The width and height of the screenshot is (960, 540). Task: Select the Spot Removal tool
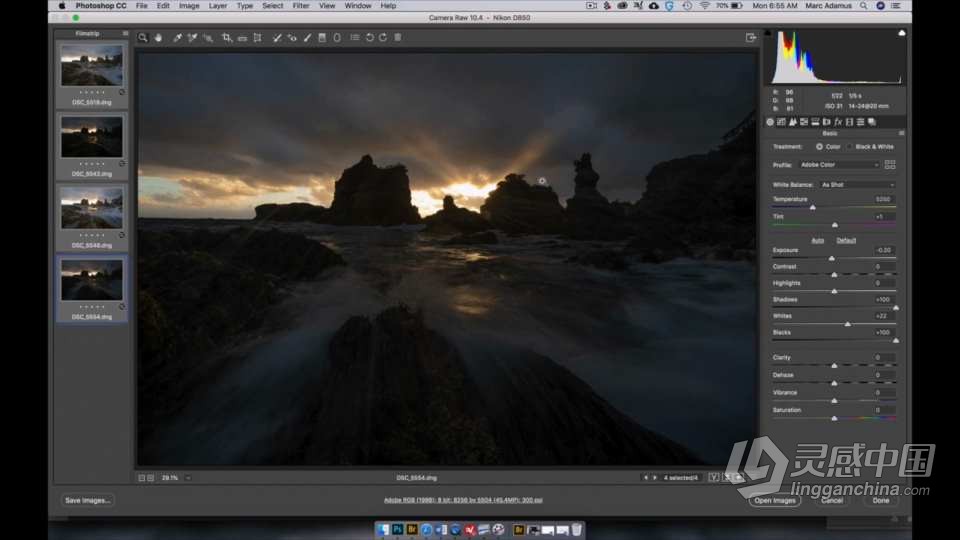click(277, 37)
